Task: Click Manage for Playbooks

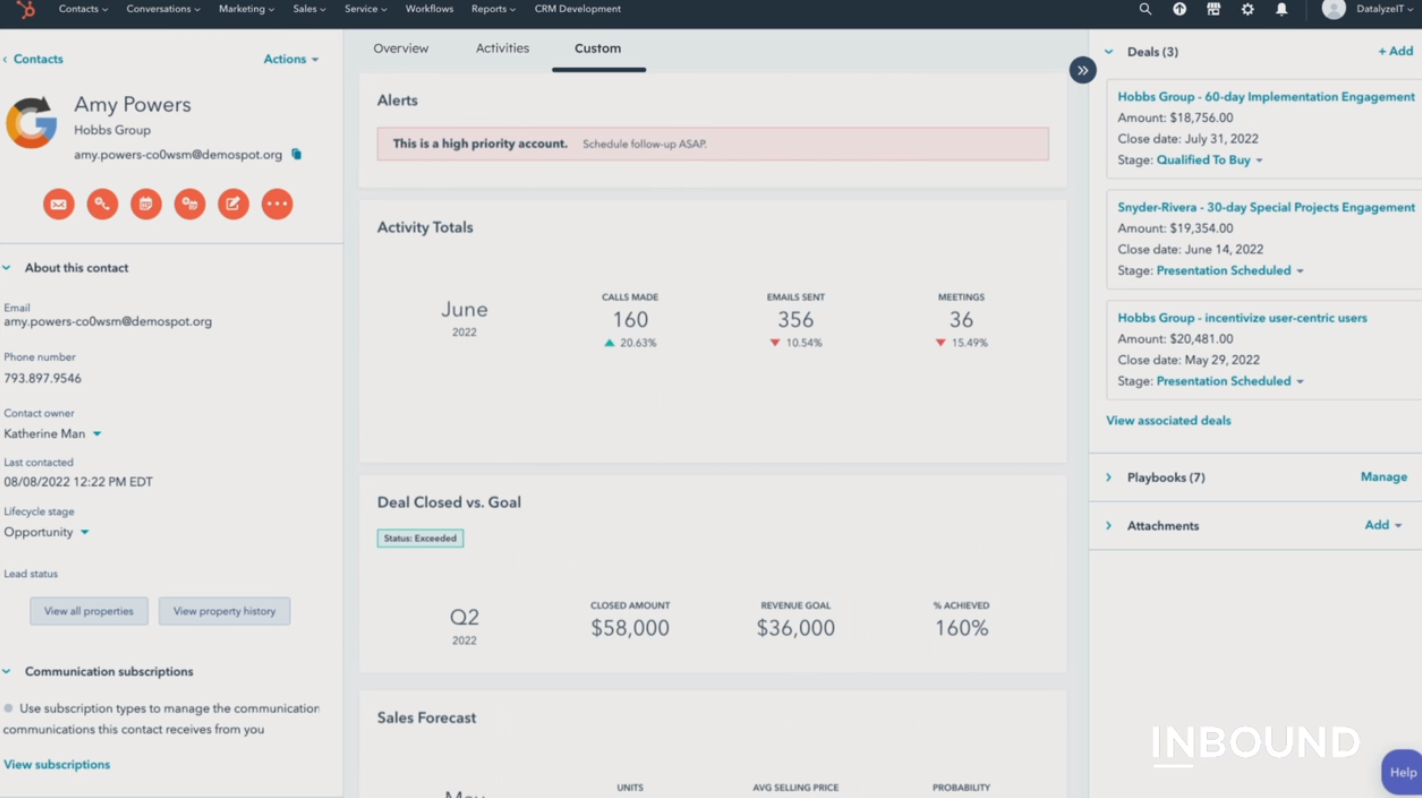Action: (1383, 477)
